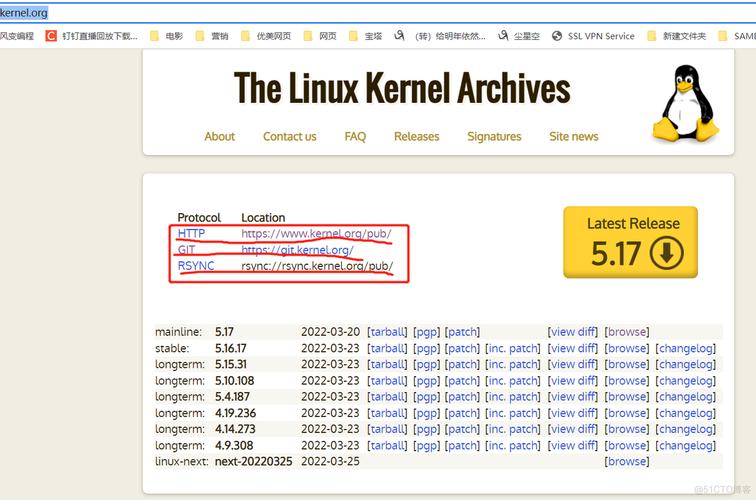Open the Contact us page
The height and width of the screenshot is (500, 756).
(x=290, y=136)
